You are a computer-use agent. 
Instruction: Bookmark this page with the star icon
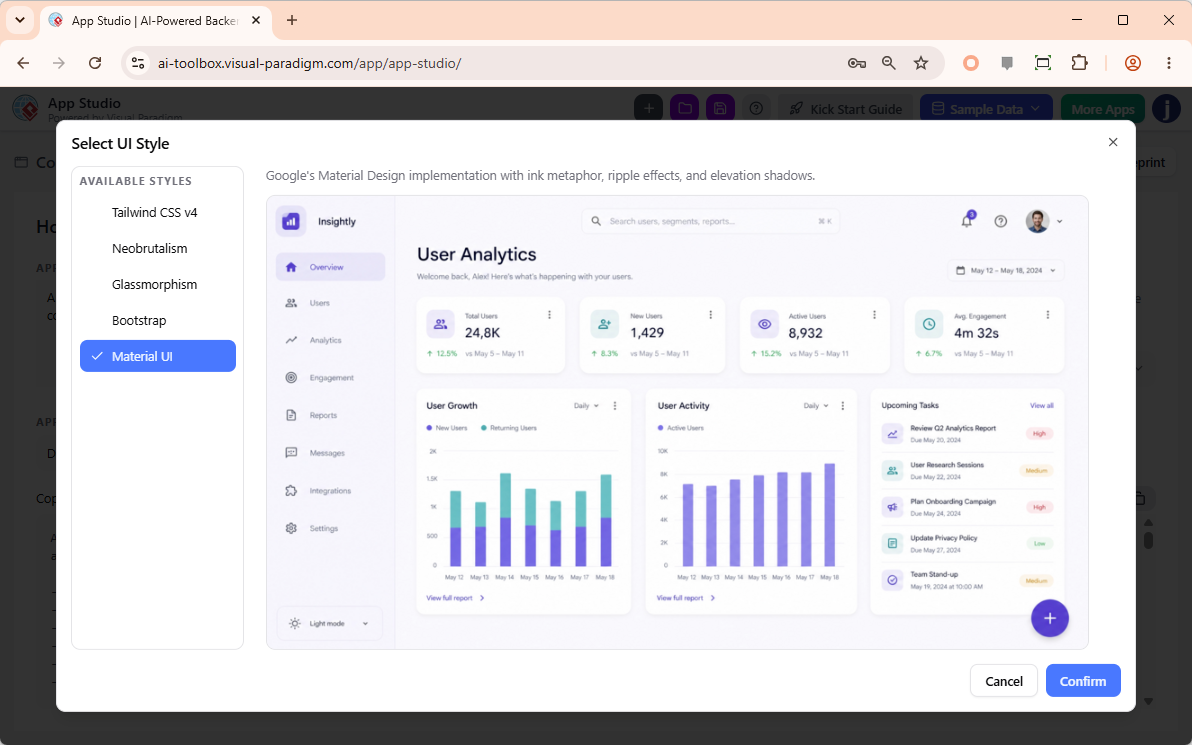pos(921,63)
